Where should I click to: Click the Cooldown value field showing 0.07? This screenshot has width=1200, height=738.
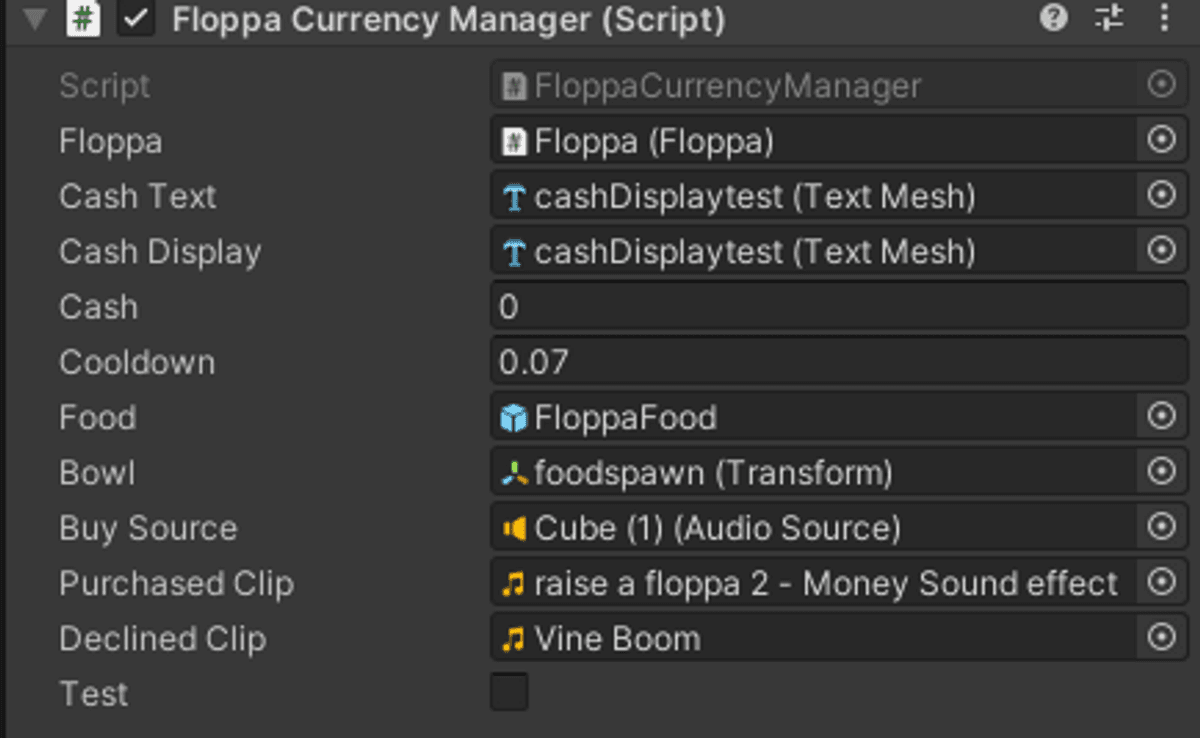point(839,361)
